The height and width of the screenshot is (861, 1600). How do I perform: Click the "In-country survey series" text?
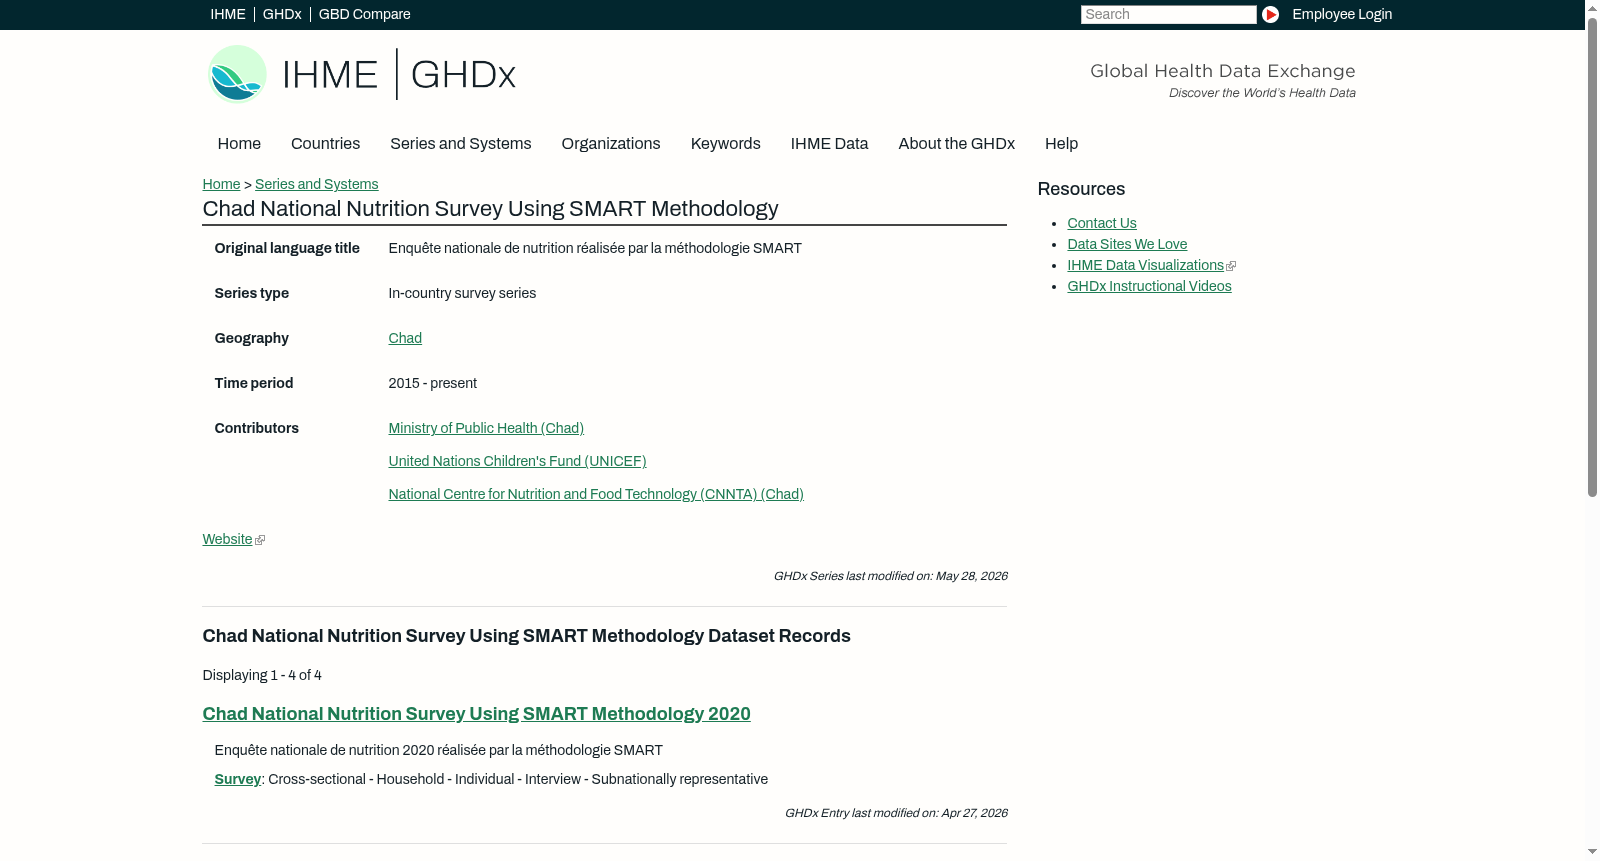point(462,293)
